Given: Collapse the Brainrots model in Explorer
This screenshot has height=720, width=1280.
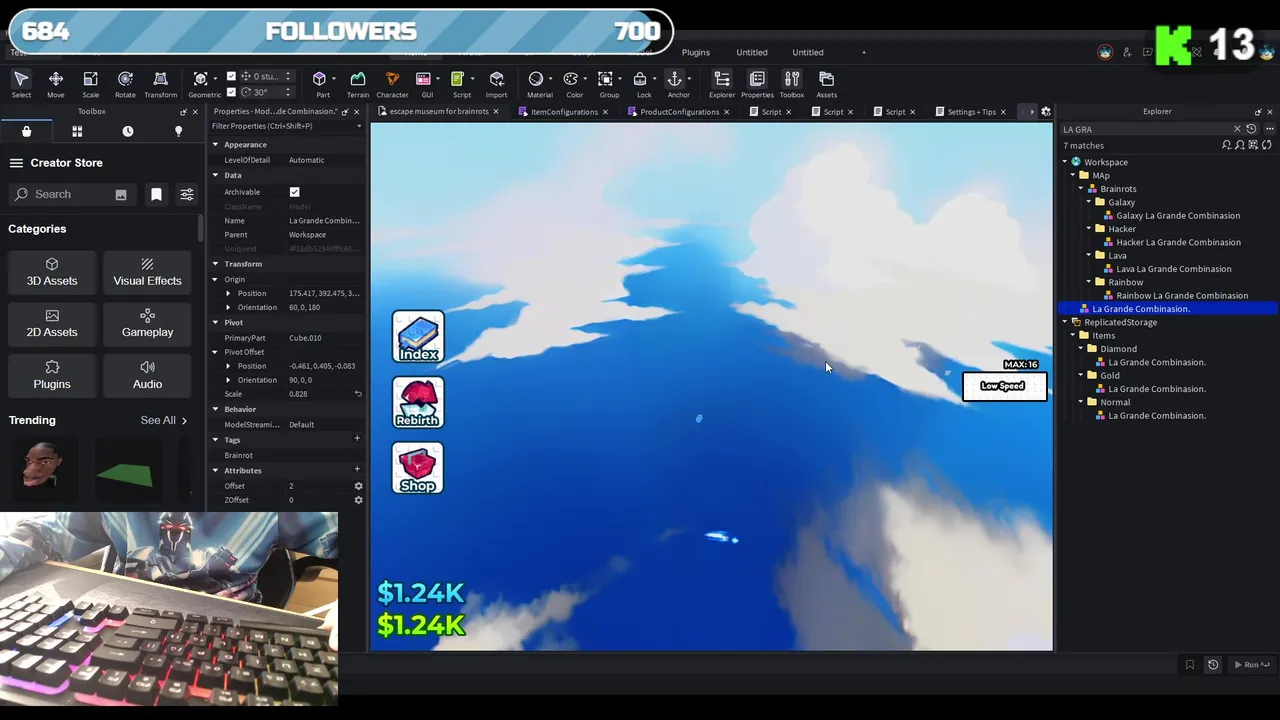Looking at the screenshot, I should click(x=1081, y=189).
